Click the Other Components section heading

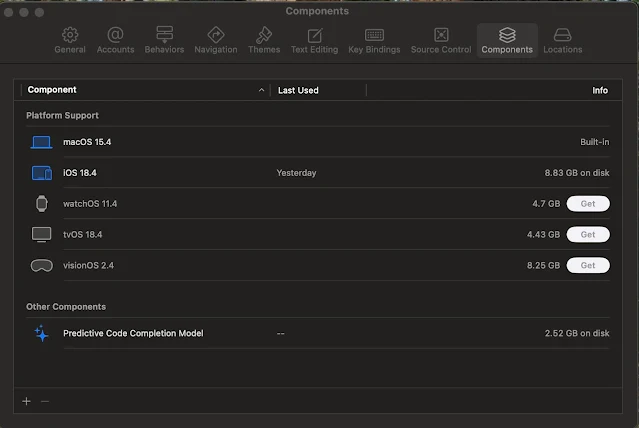coord(66,307)
